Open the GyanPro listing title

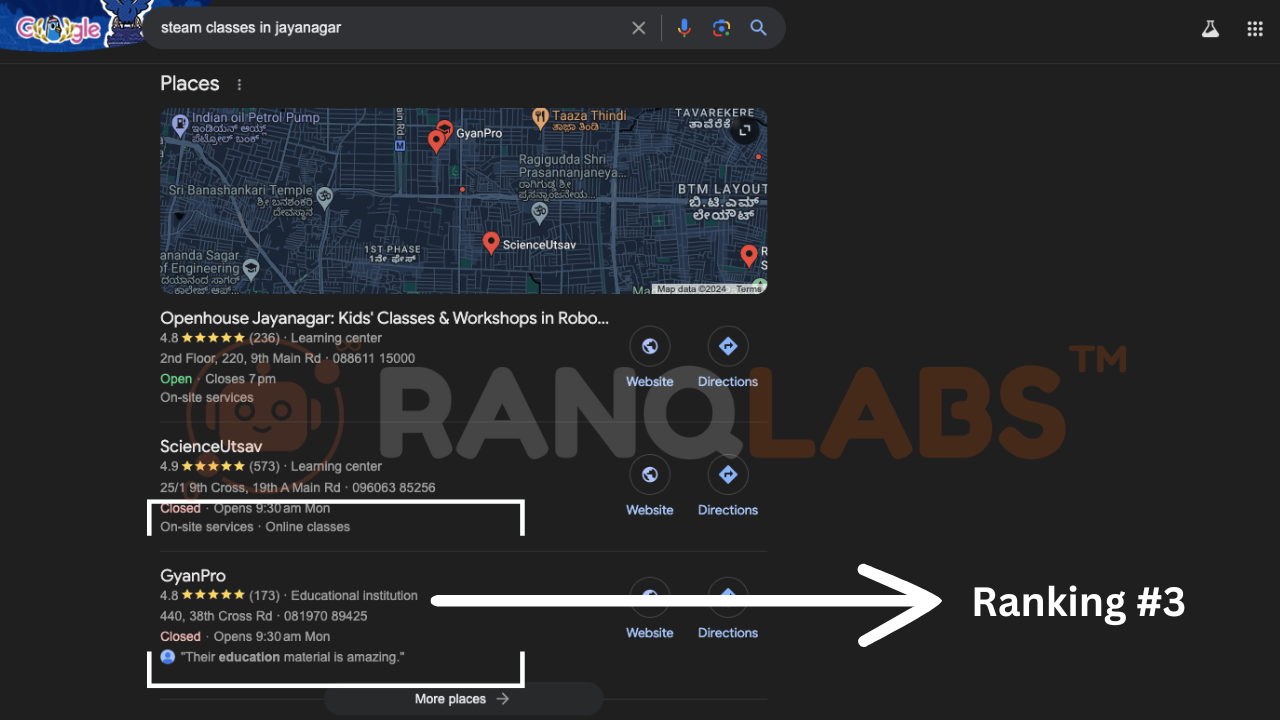[x=193, y=576]
